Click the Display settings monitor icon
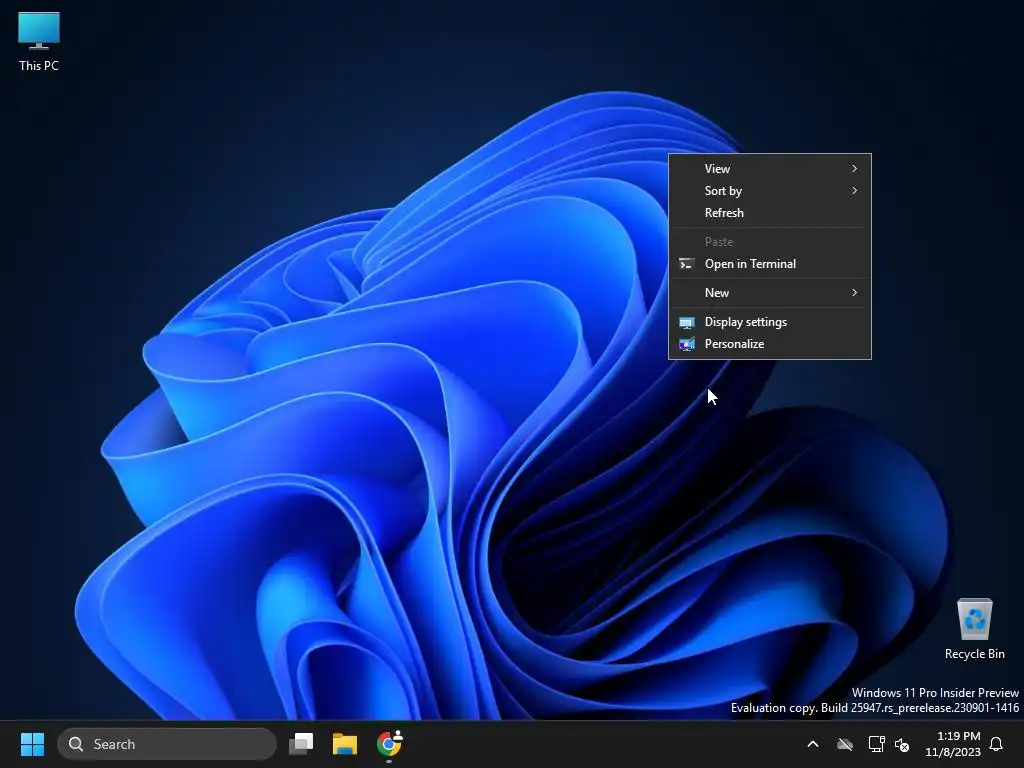Image resolution: width=1024 pixels, height=768 pixels. 686,323
